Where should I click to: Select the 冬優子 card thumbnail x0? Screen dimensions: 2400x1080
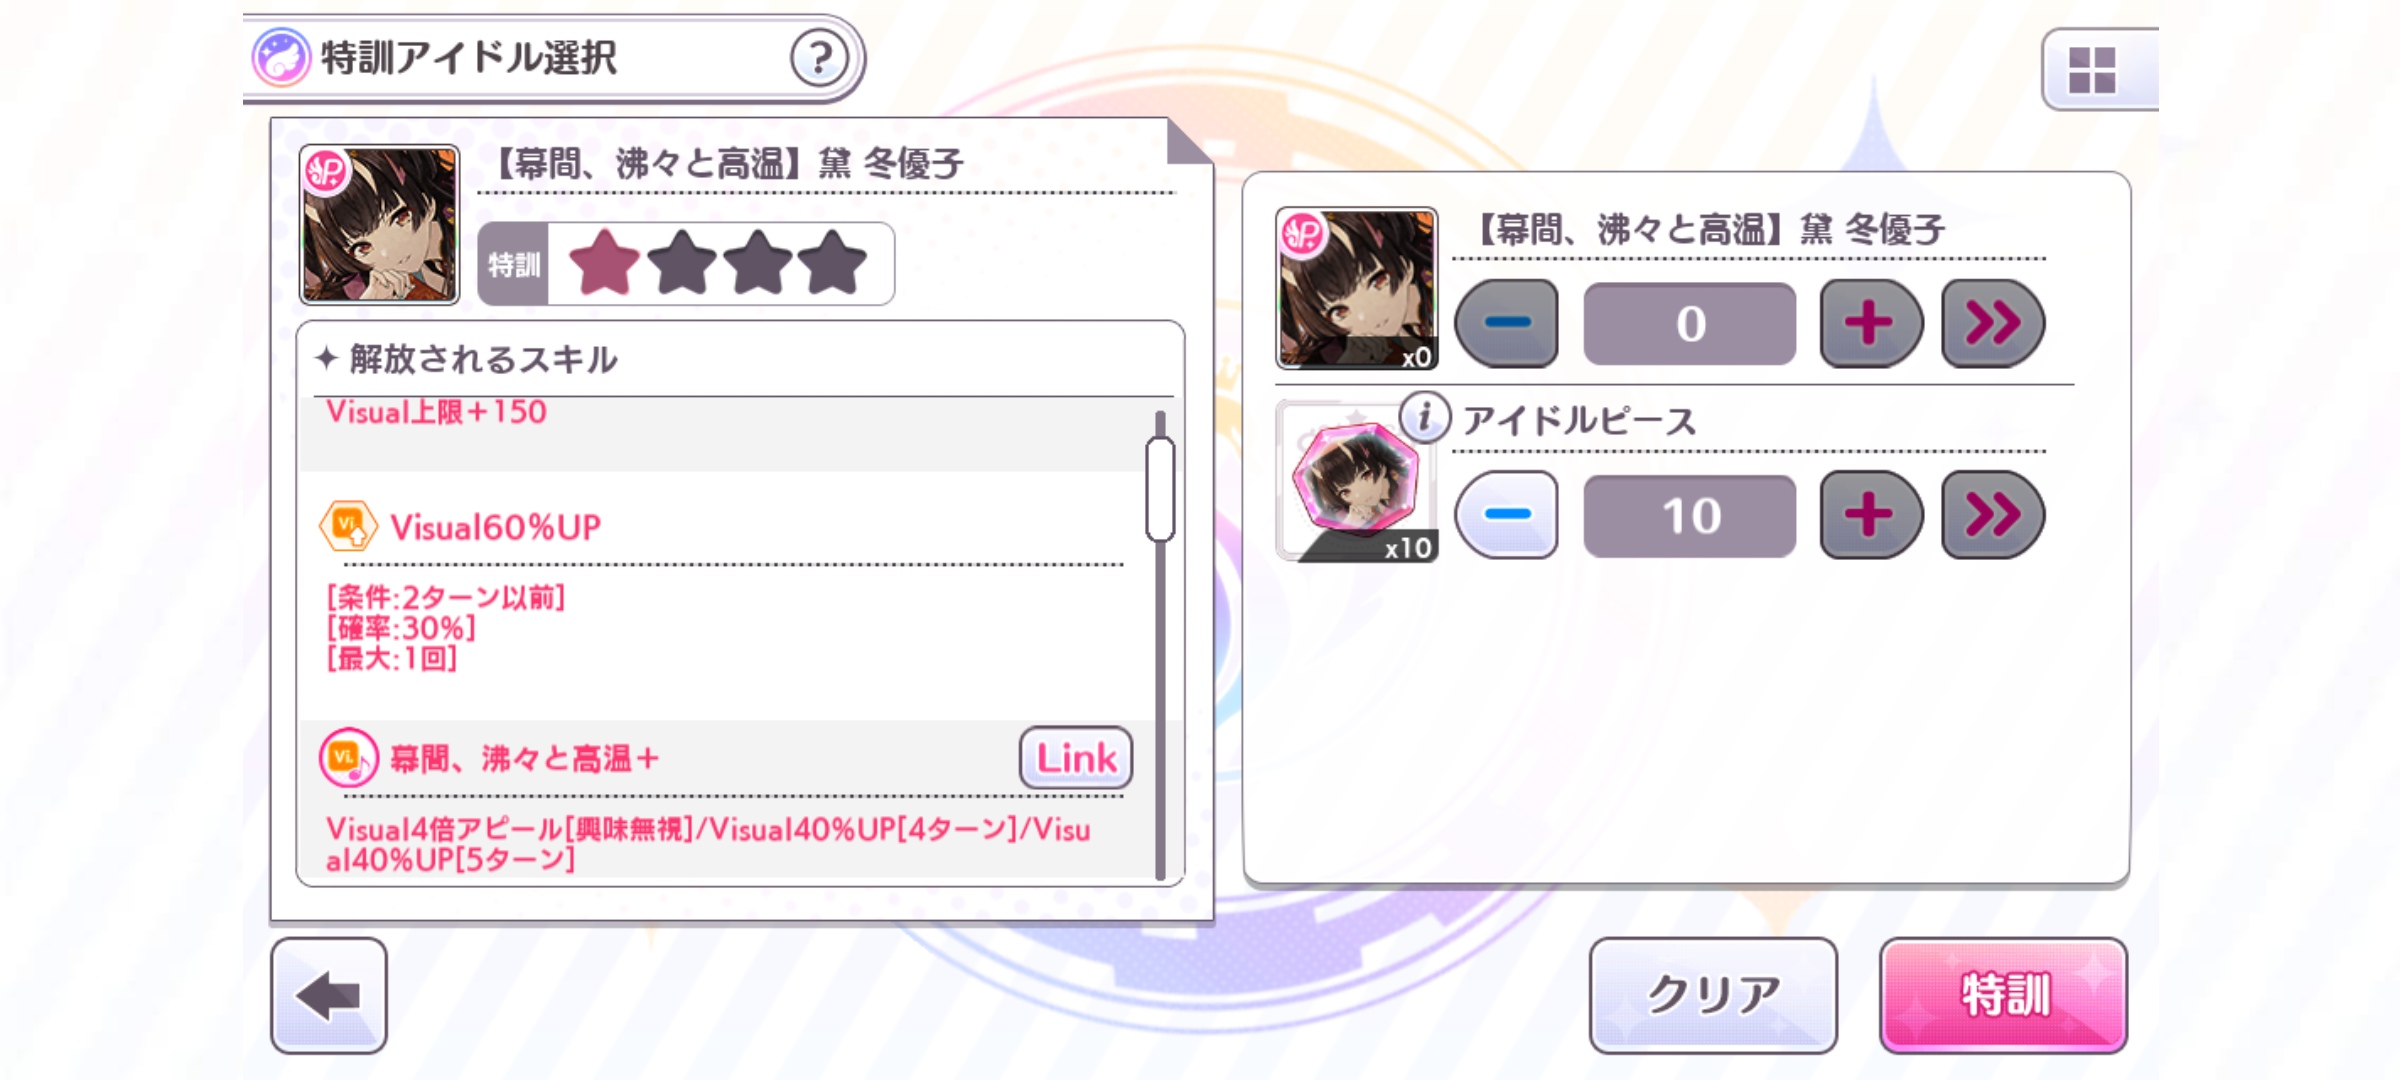pyautogui.click(x=1357, y=288)
